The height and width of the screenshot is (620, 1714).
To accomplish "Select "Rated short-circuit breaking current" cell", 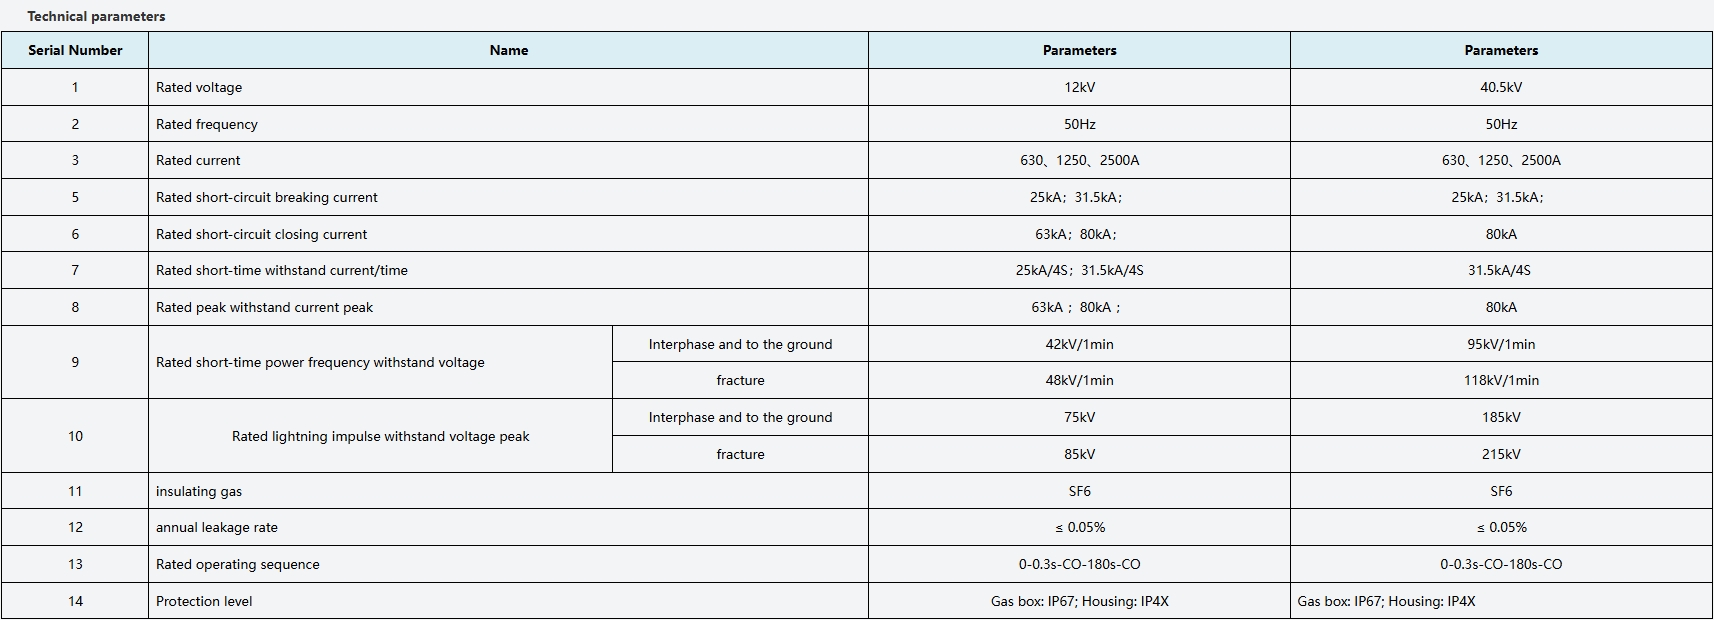I will [x=267, y=197].
